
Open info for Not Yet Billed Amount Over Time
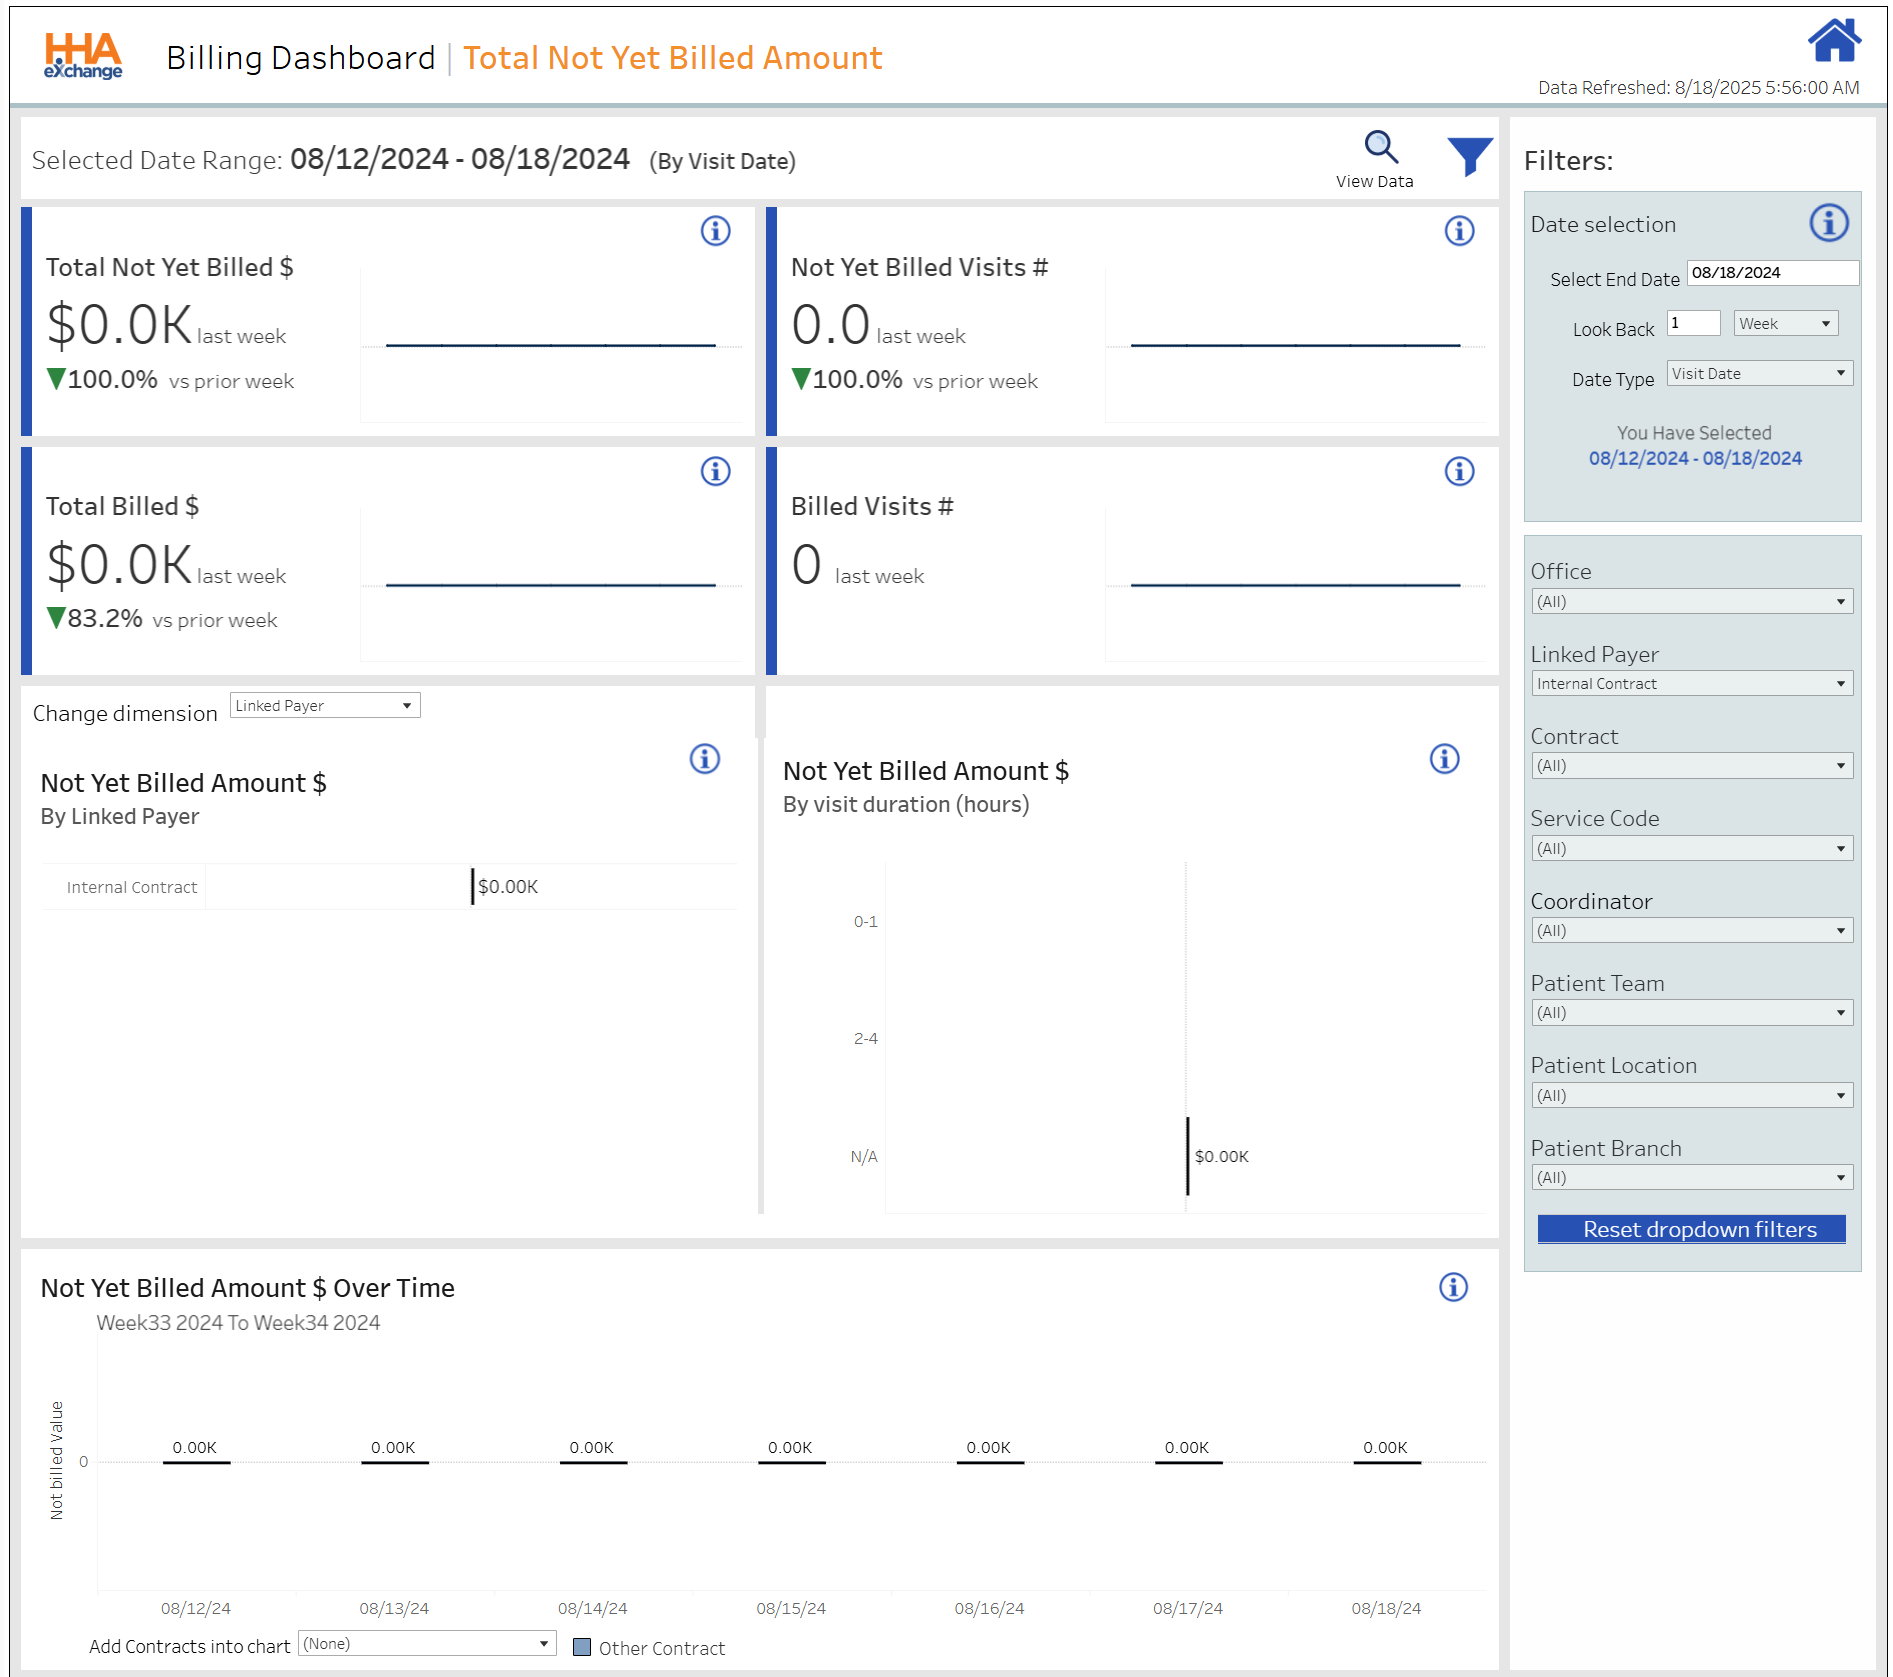1455,1288
